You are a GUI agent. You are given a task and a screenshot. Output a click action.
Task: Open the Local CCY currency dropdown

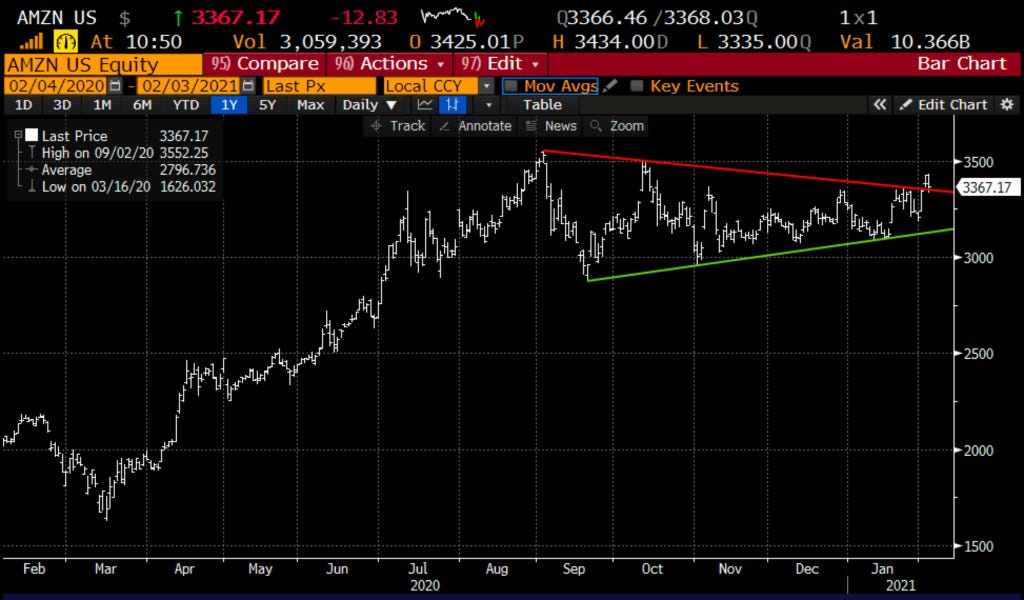click(487, 86)
